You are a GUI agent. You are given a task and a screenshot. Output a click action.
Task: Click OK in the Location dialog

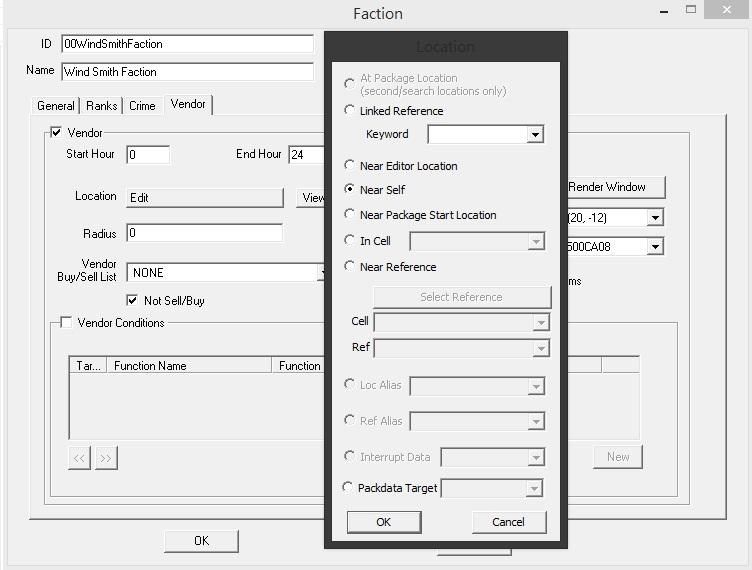click(x=384, y=522)
